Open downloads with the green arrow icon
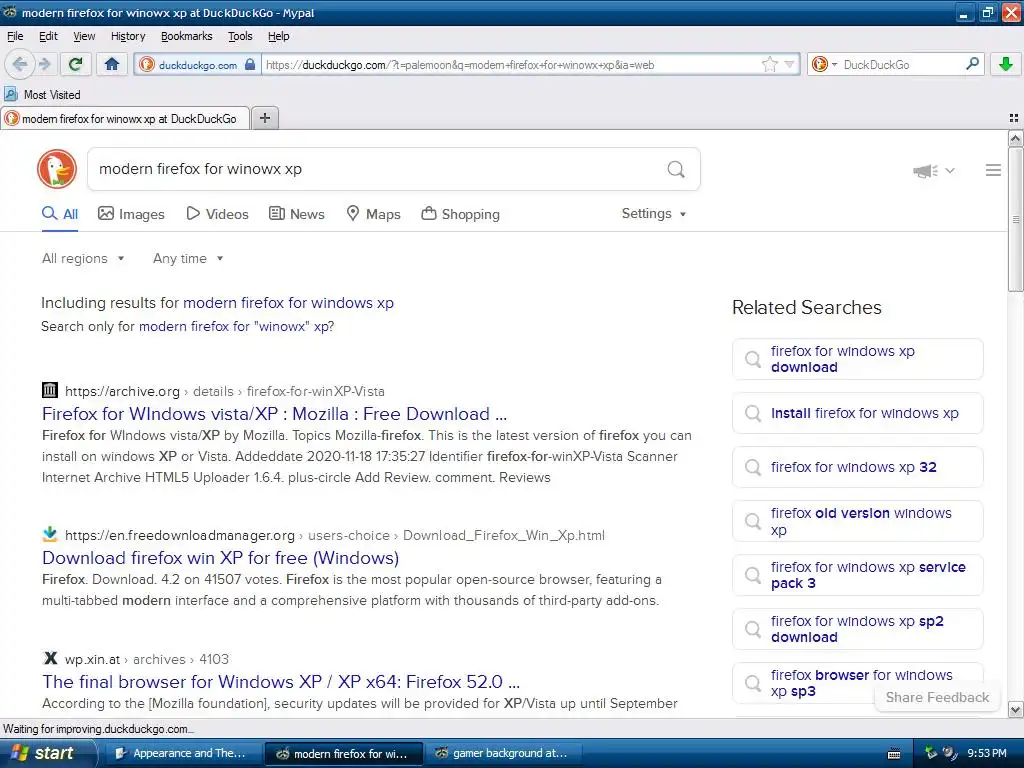Viewport: 1024px width, 768px height. point(1005,64)
